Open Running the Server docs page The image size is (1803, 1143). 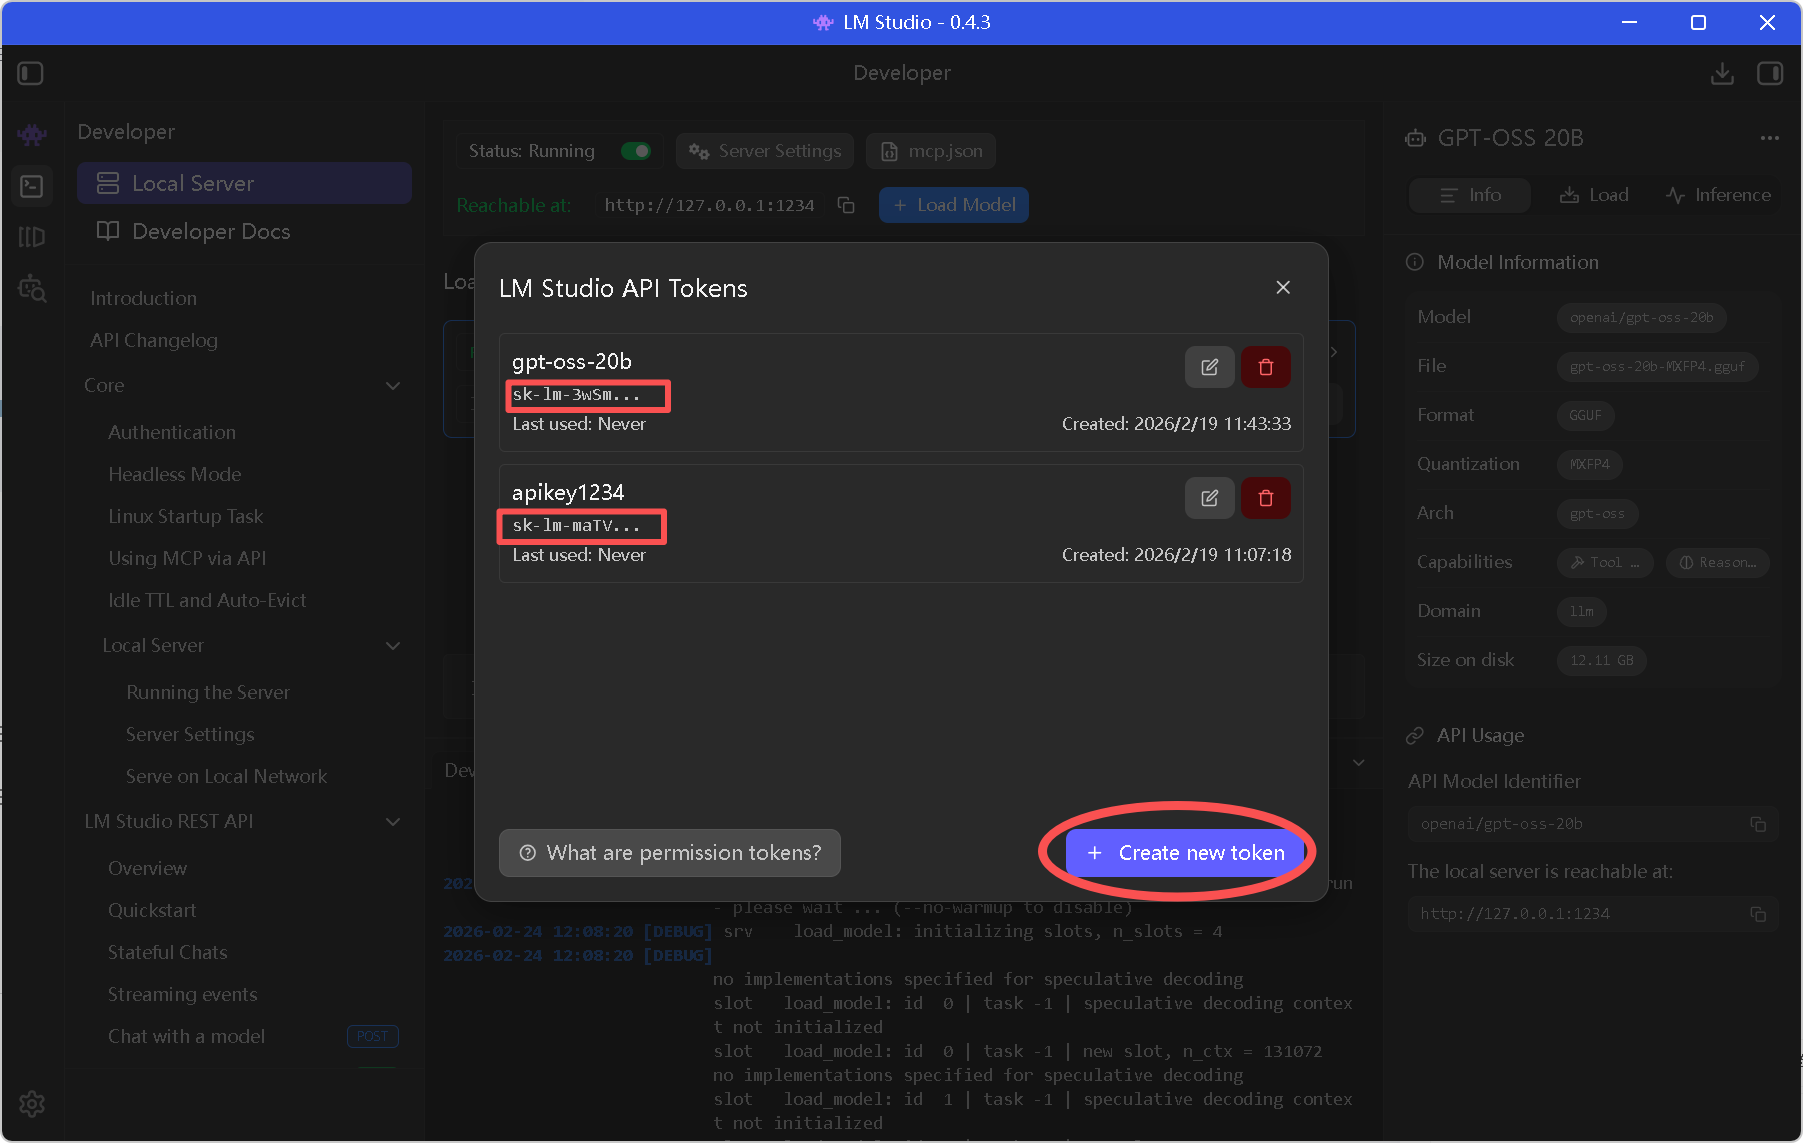pyautogui.click(x=208, y=692)
